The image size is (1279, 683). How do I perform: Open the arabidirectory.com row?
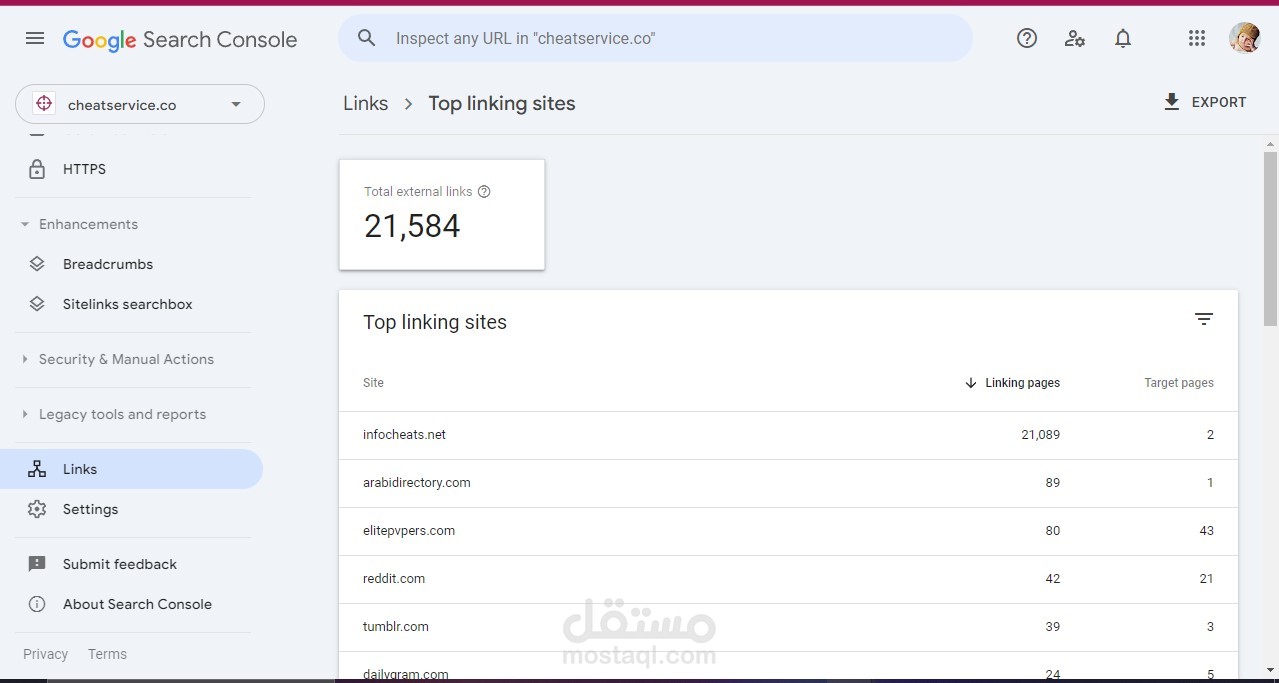click(x=788, y=483)
